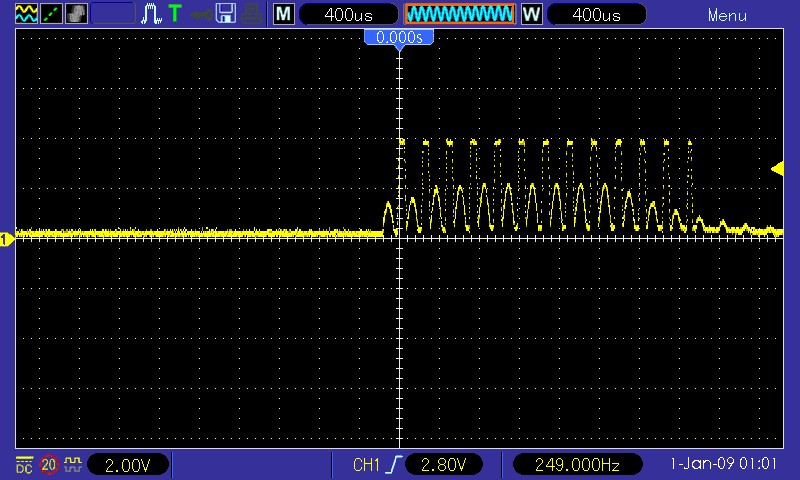Click the yellow trigger level arrow marker
This screenshot has height=480, width=800.
coord(777,169)
